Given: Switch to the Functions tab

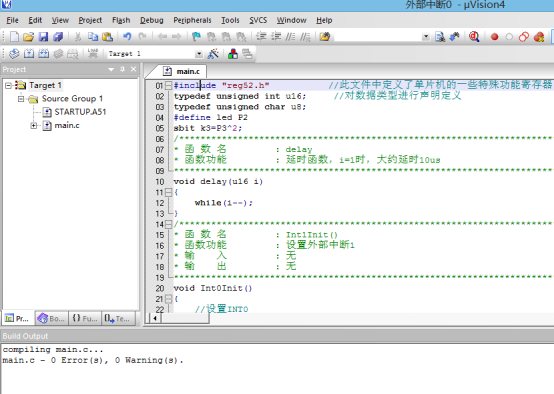Looking at the screenshot, I should tap(85, 319).
